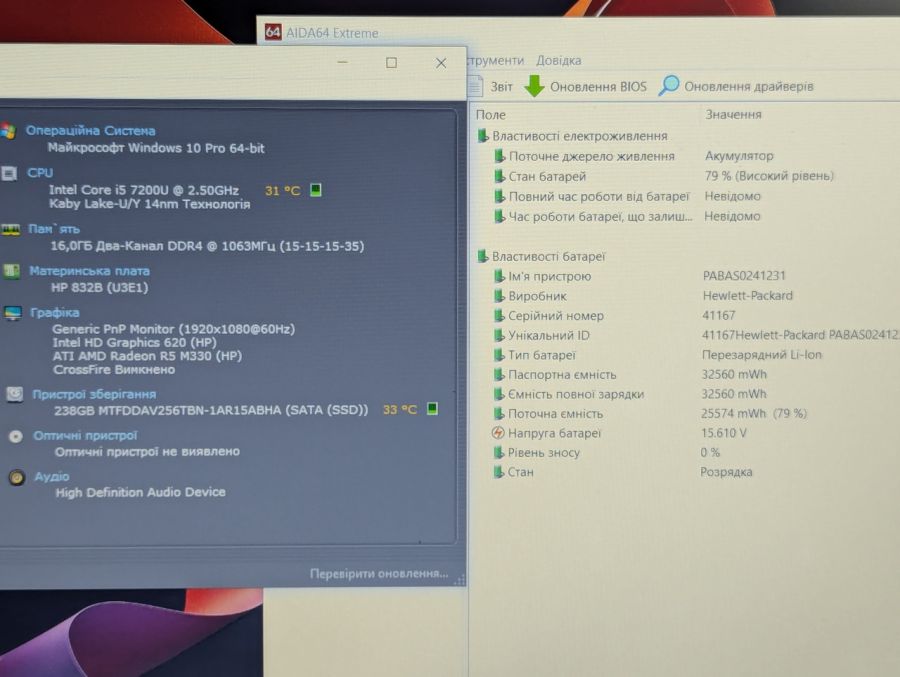The width and height of the screenshot is (900, 677).
Task: Click the lightning icon next to Напруга батареї
Action: click(x=498, y=433)
